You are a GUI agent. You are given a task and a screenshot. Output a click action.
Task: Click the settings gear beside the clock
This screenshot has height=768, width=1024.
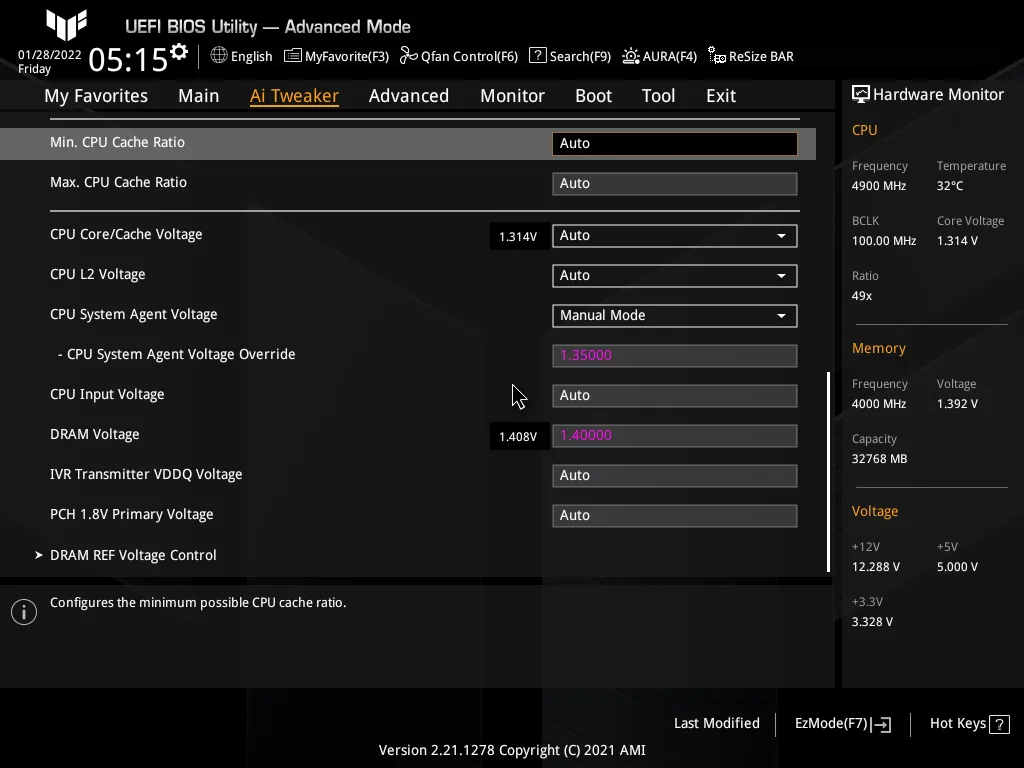coord(178,51)
